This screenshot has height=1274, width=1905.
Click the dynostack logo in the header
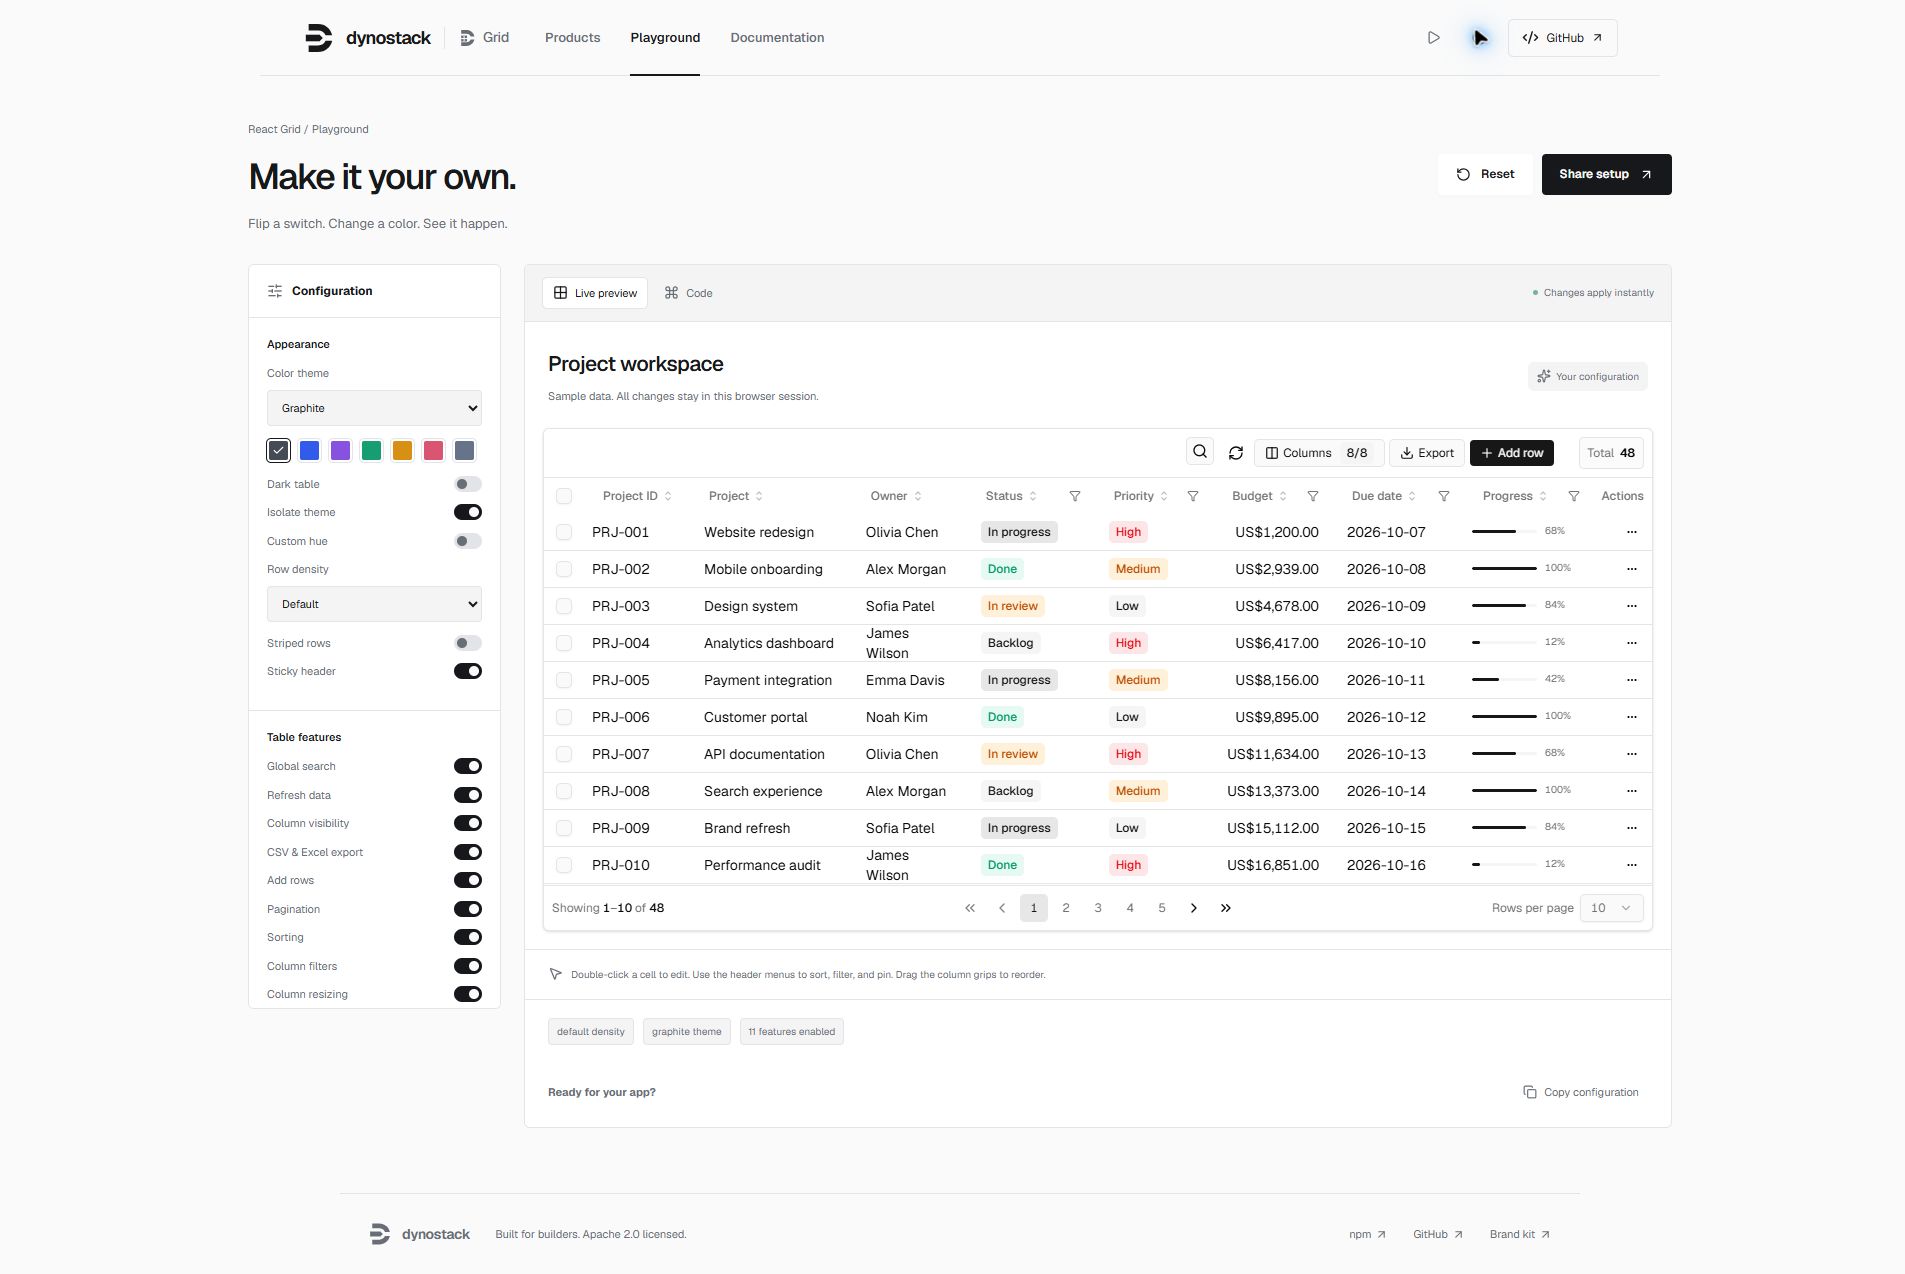(368, 38)
